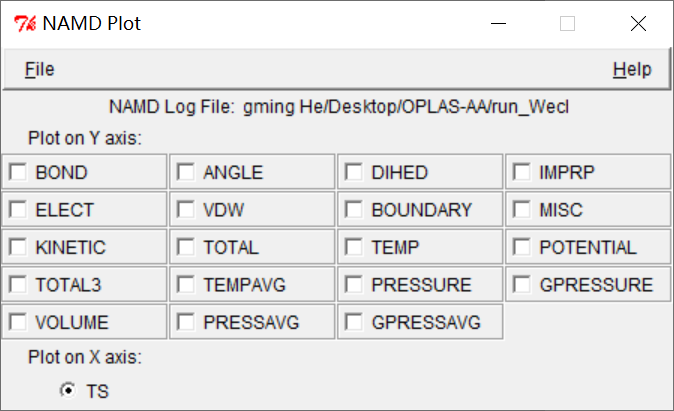Tick the TOTAL checkbox
This screenshot has width=674, height=411.
coord(186,248)
